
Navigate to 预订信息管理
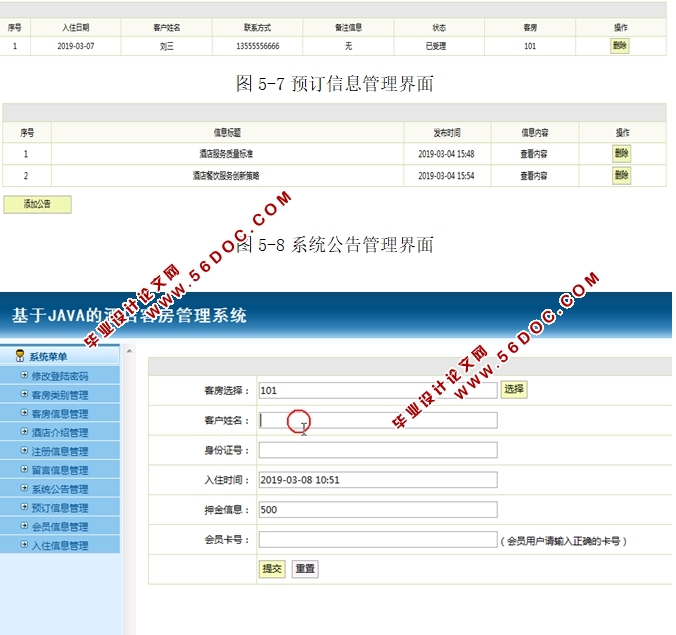click(x=60, y=508)
